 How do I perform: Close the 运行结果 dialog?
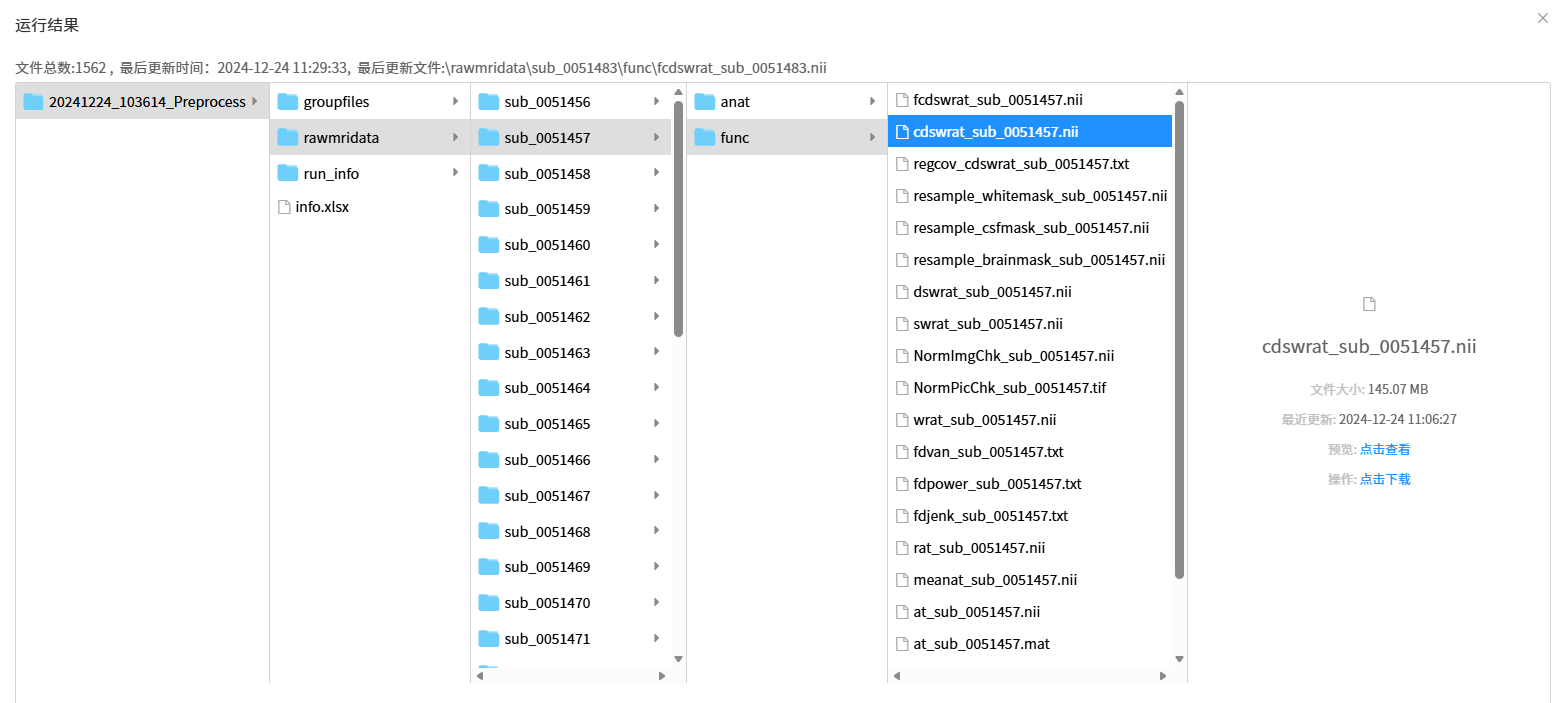(1542, 18)
